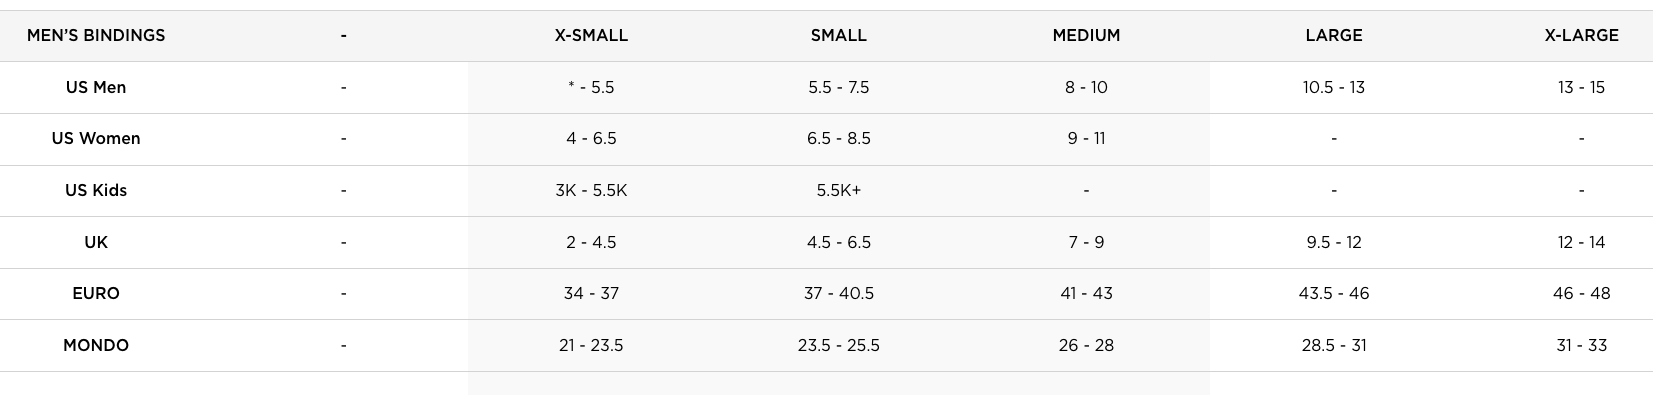1653x395 pixels.
Task: Select the 10.5 - 13 large cell
Action: [1333, 87]
